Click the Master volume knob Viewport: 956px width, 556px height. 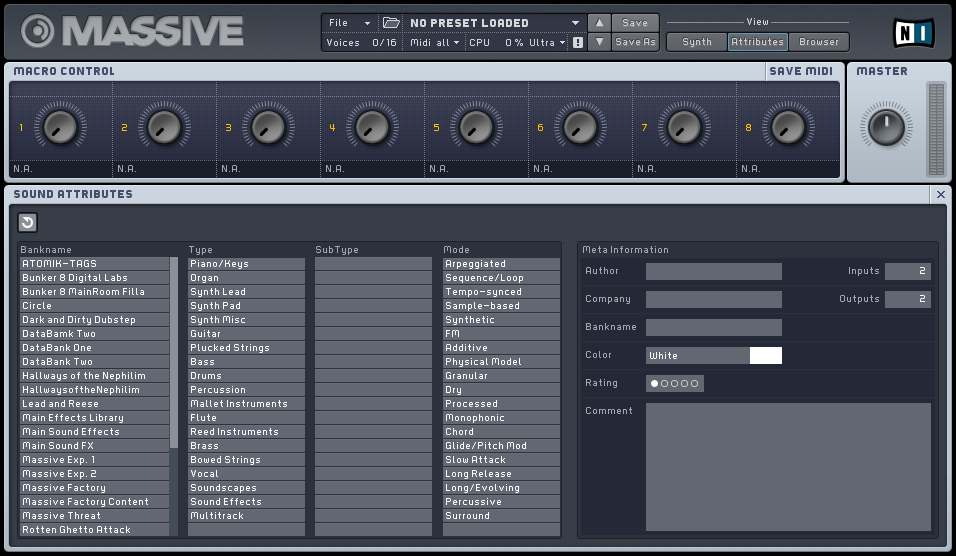[886, 127]
